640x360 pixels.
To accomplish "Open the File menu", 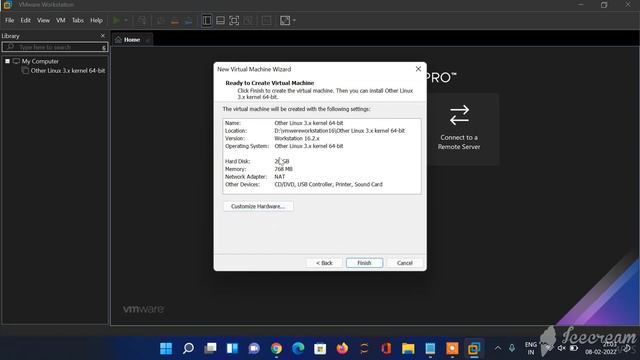I will tap(9, 20).
